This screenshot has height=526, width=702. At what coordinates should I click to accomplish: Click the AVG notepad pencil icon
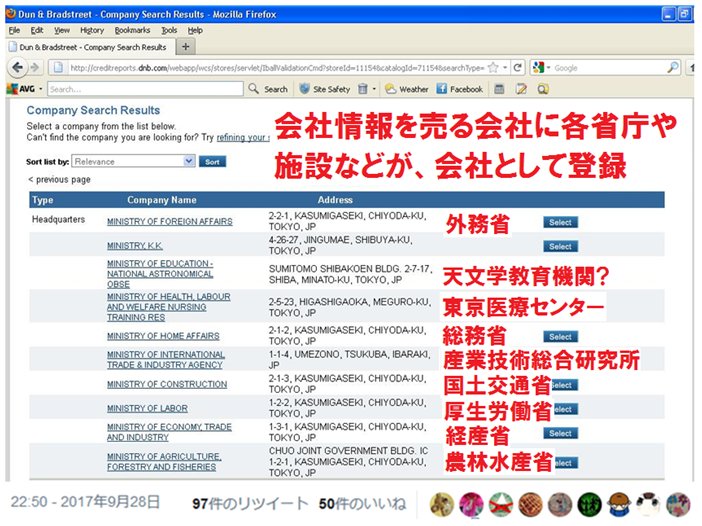[x=521, y=89]
